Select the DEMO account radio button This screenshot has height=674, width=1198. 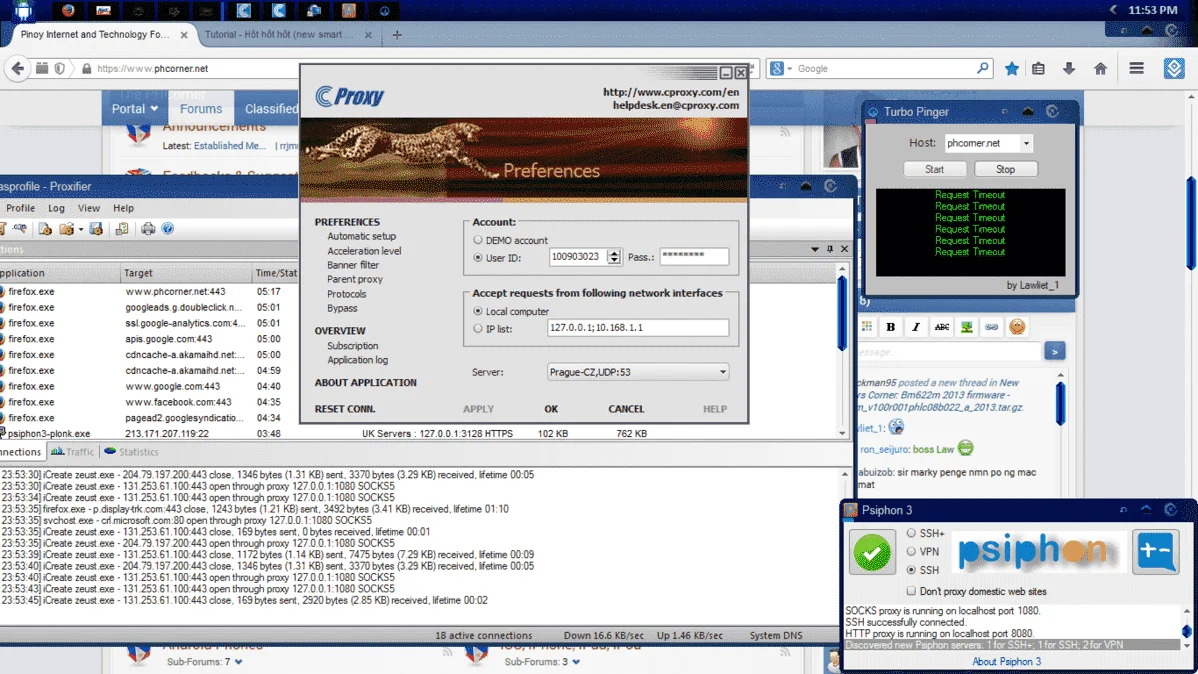(478, 240)
